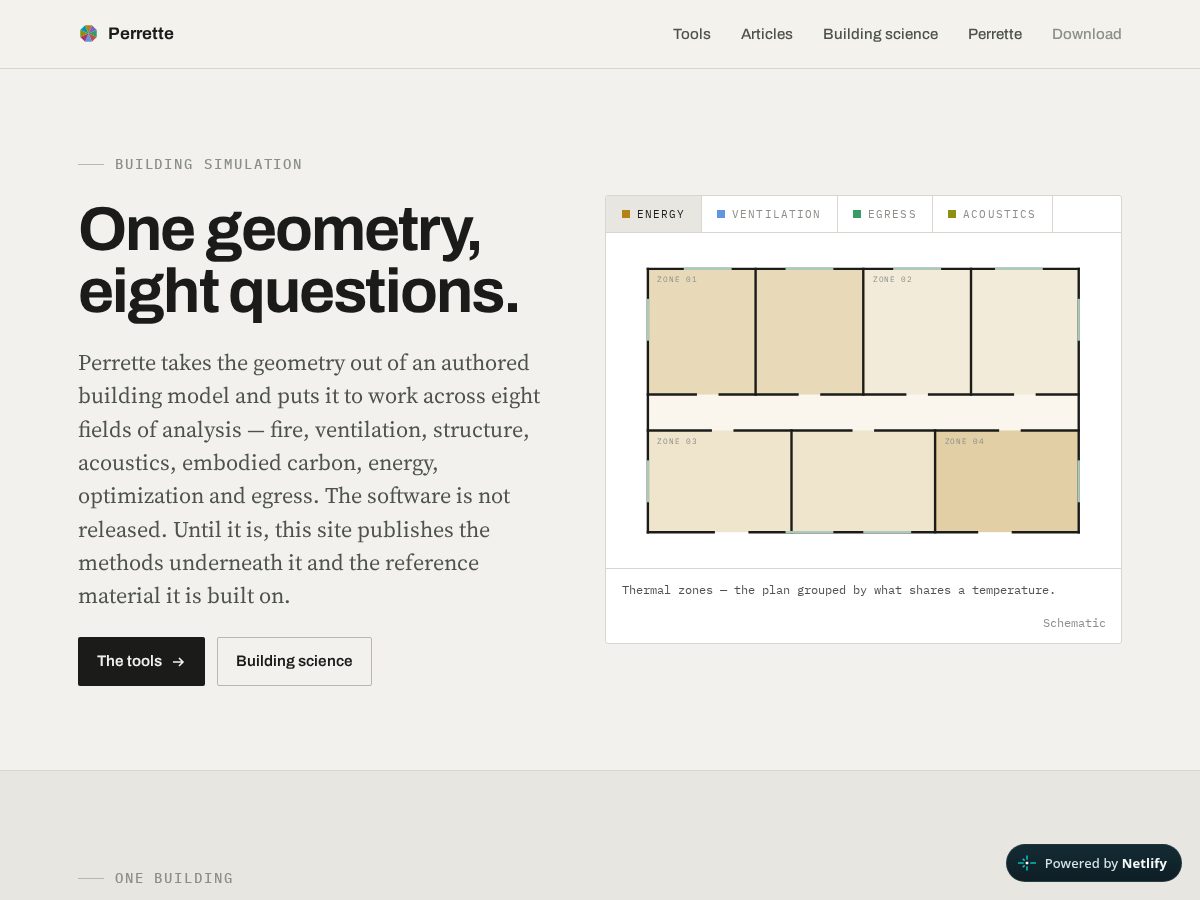This screenshot has height=900, width=1200.
Task: Click the Download link in navigation
Action: pos(1087,34)
